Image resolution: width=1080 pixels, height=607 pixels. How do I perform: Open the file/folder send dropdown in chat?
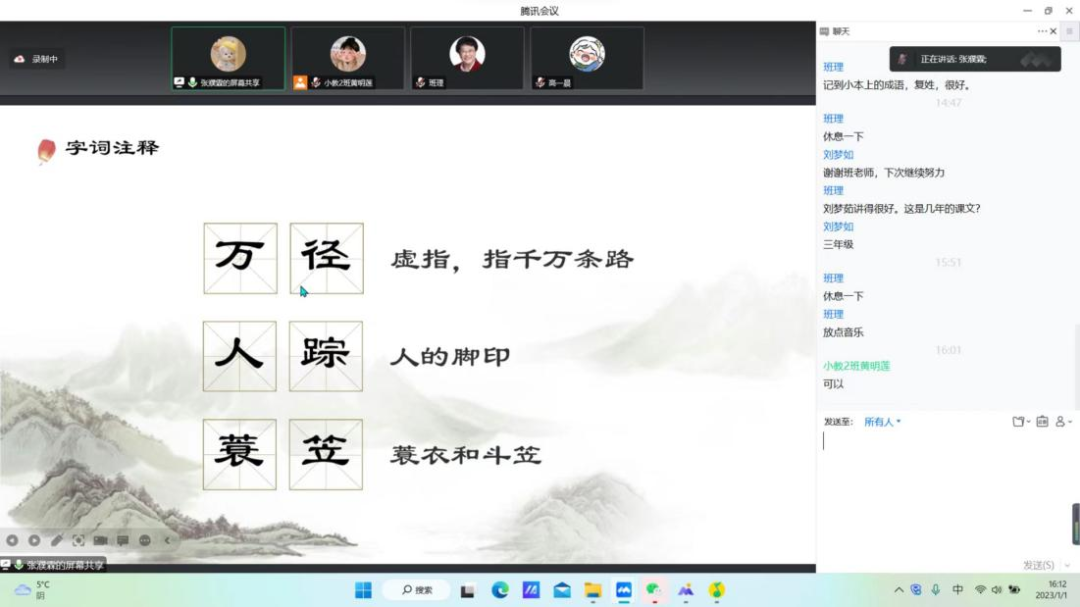coord(1020,422)
